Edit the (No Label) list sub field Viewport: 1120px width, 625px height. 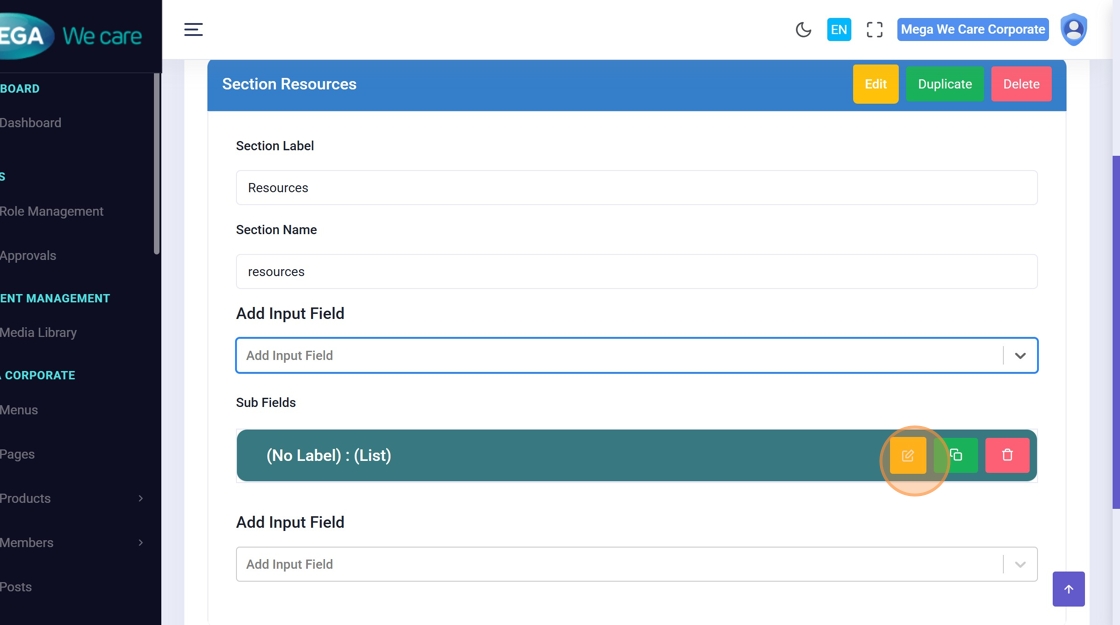(908, 456)
